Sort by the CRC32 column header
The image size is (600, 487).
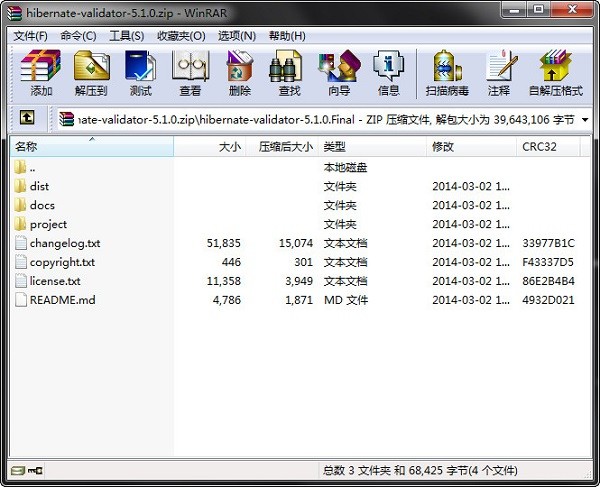pos(548,147)
